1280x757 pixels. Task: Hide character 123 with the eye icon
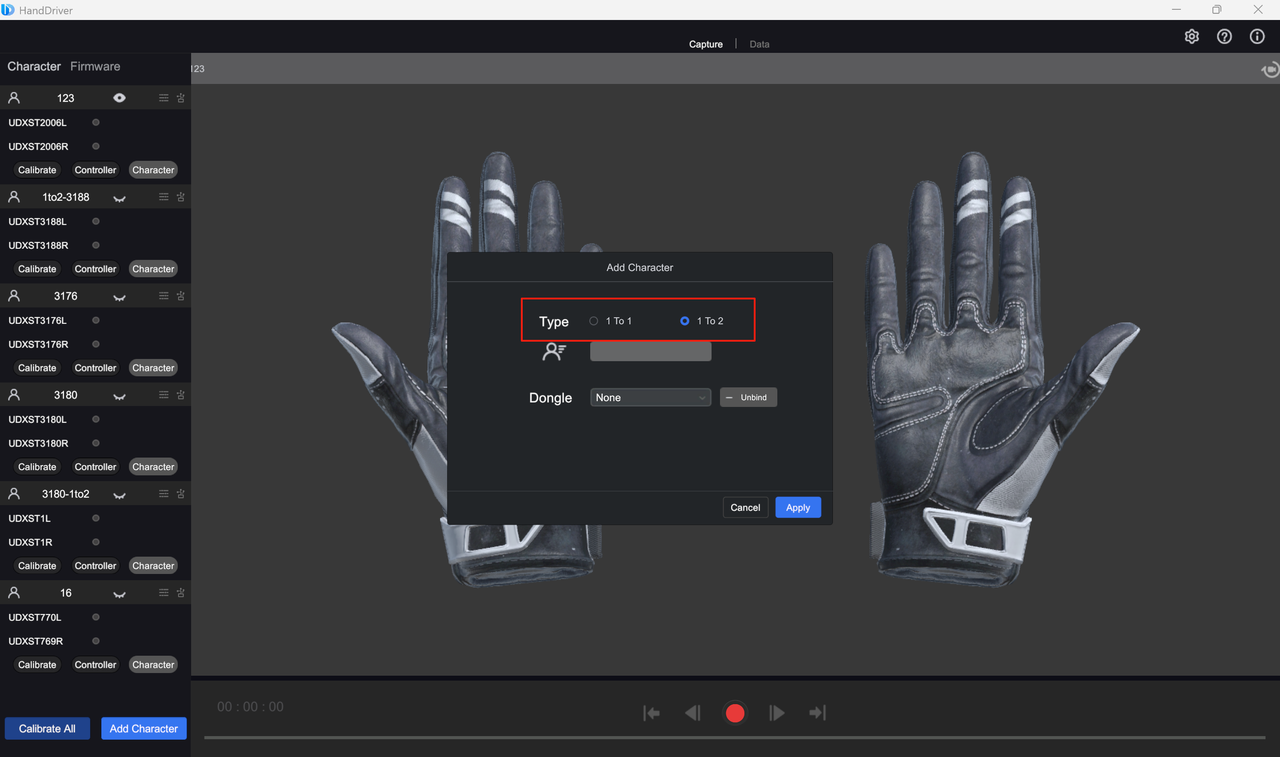click(119, 98)
